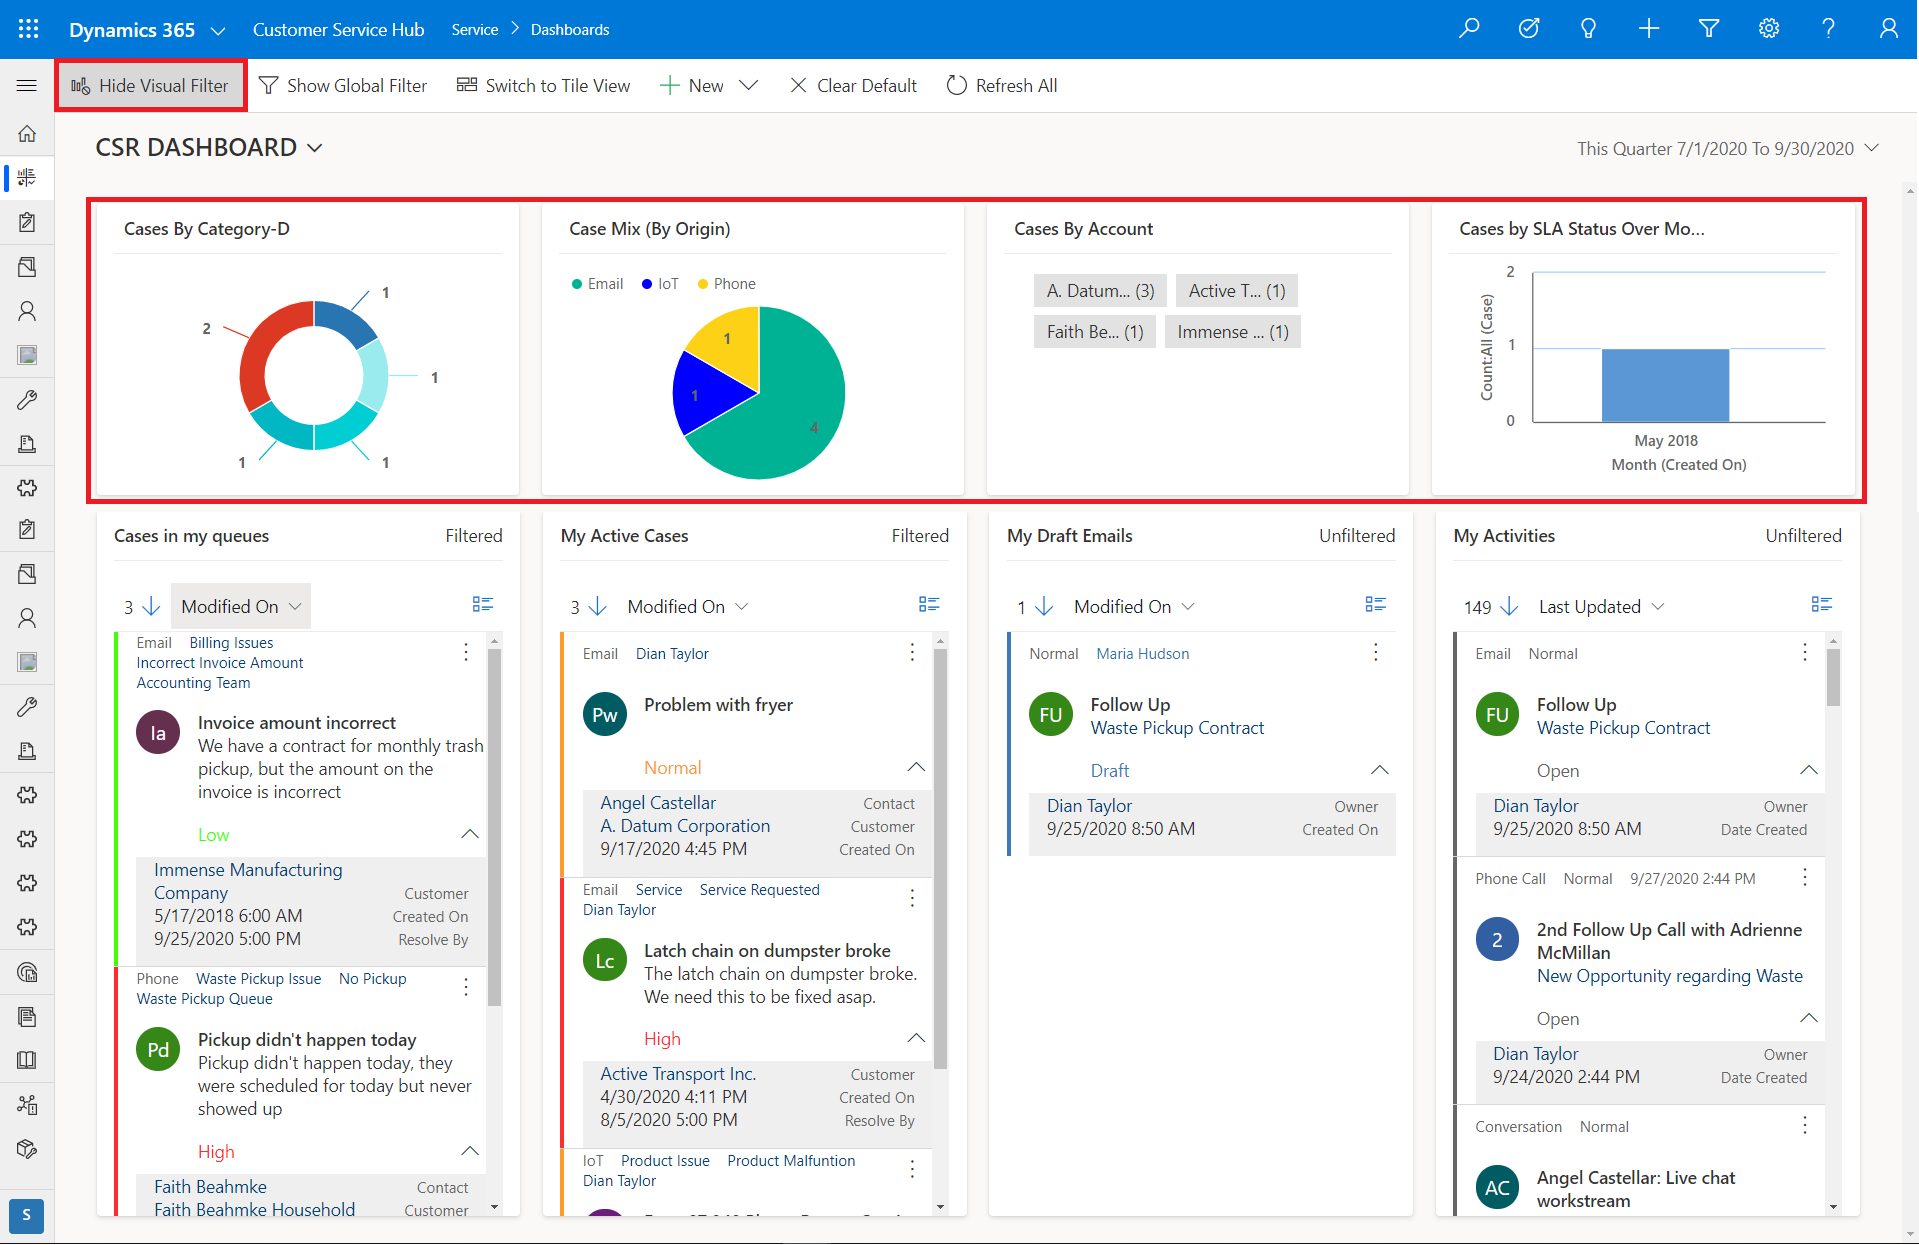The width and height of the screenshot is (1919, 1245).
Task: Open the Dynamics 365 app dropdown chevron
Action: click(218, 31)
